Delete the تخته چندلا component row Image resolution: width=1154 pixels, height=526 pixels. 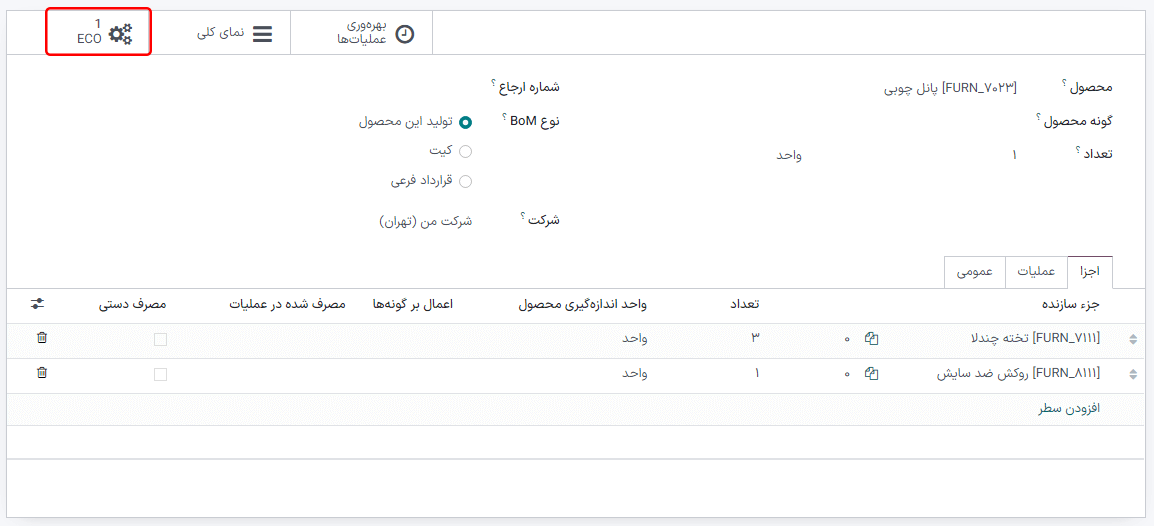pos(41,338)
